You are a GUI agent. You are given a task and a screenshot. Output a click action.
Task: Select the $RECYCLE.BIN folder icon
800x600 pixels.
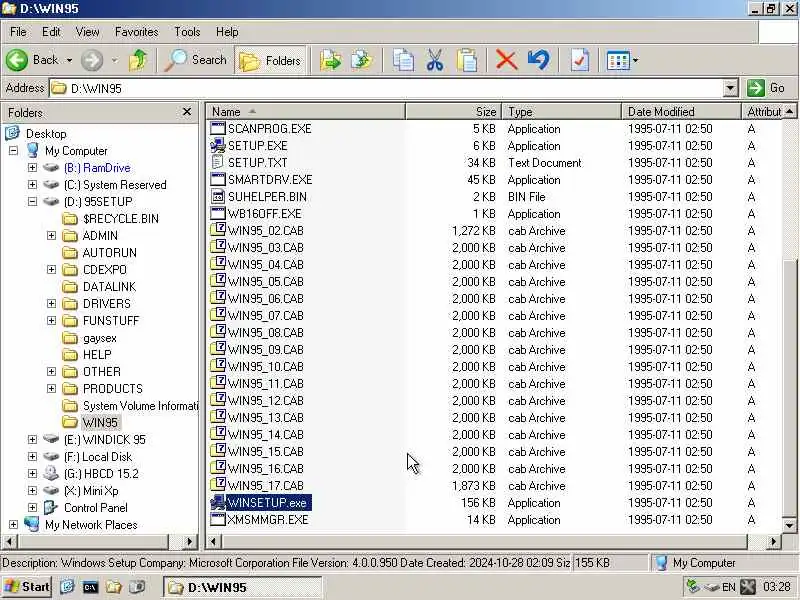click(69, 219)
